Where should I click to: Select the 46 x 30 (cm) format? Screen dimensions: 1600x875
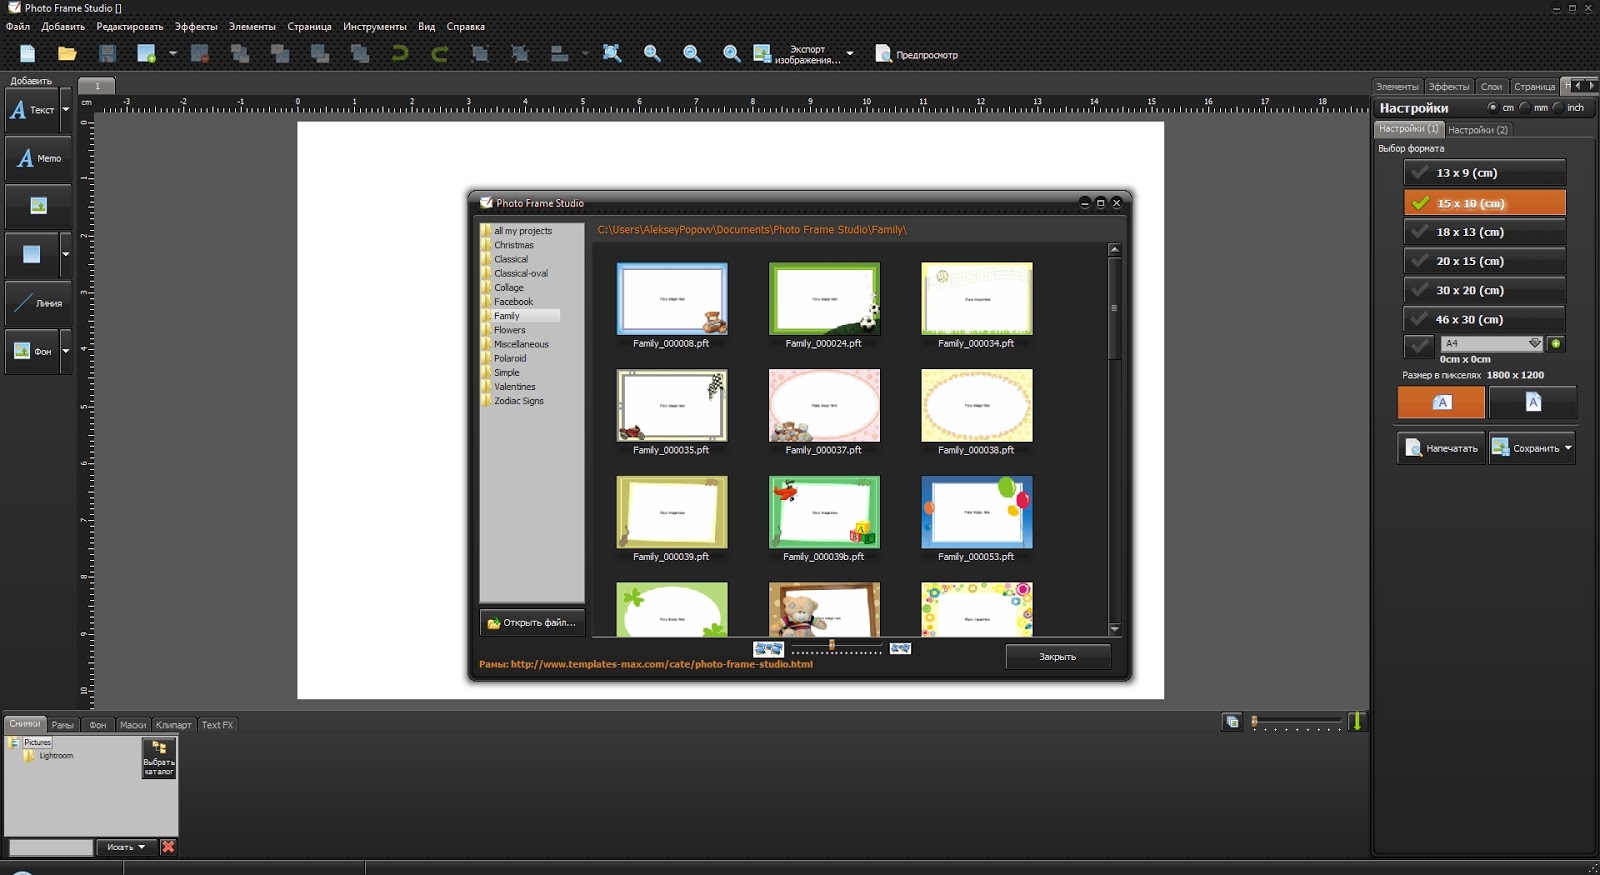click(1485, 319)
